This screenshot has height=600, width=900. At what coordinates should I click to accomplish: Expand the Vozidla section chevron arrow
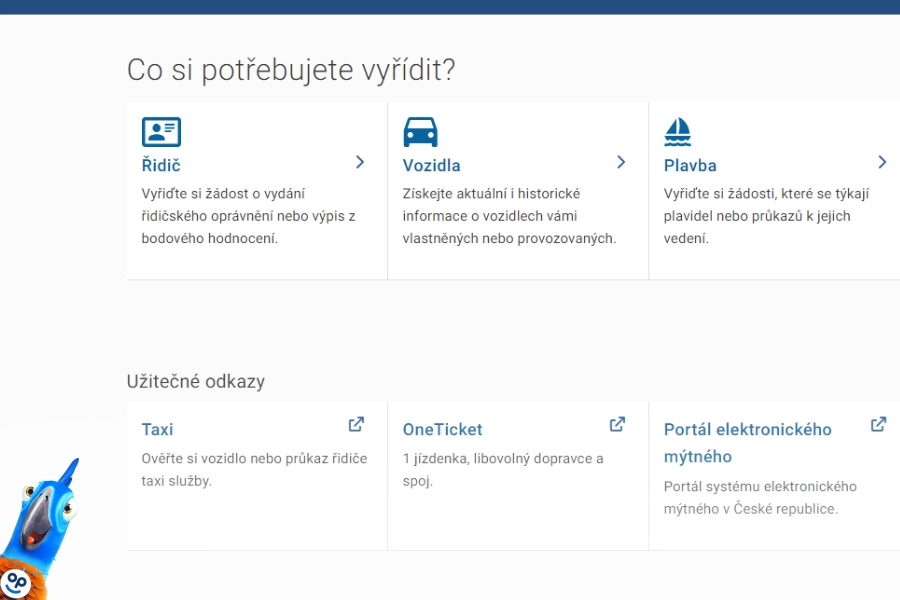point(621,162)
